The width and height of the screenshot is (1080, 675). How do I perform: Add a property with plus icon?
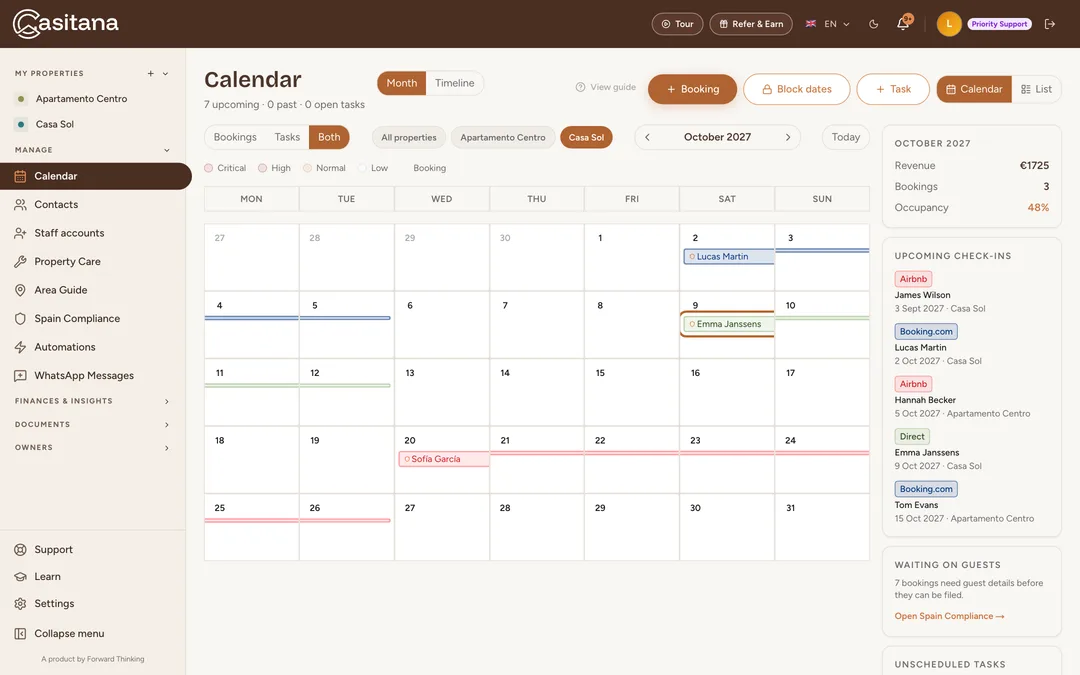point(150,74)
